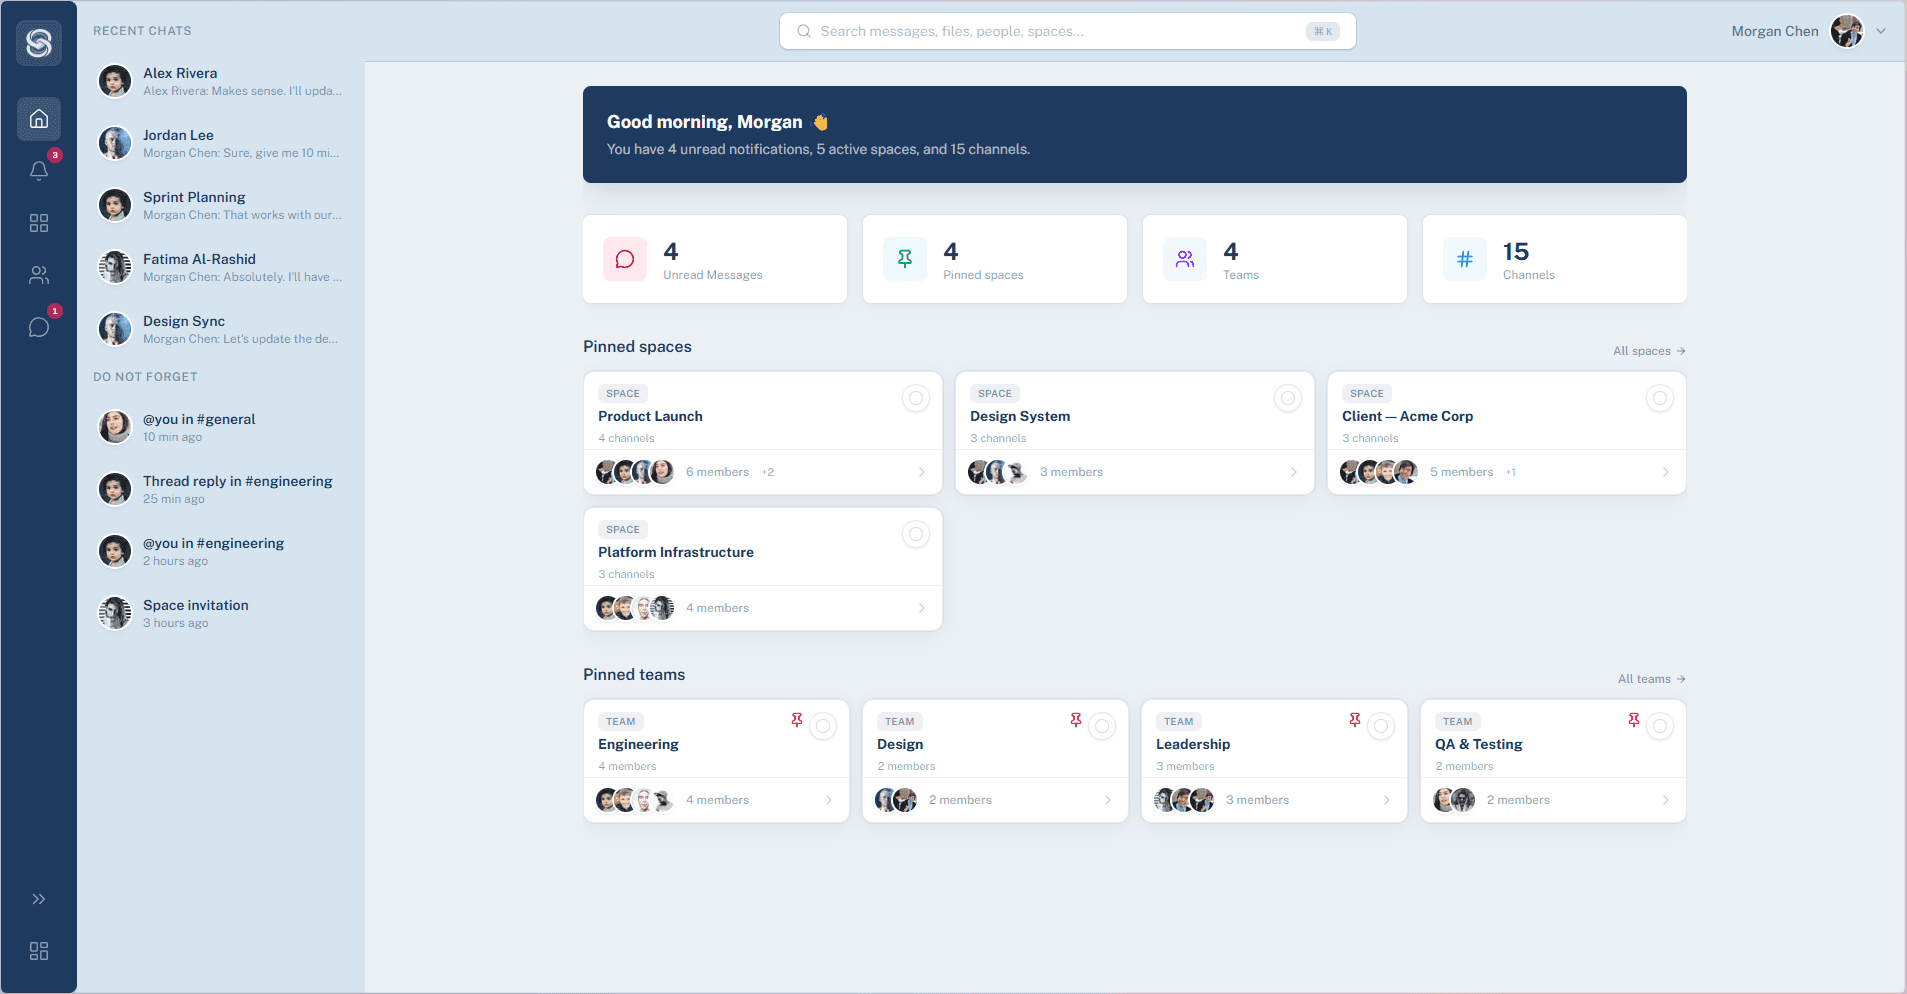The height and width of the screenshot is (994, 1907).
Task: Open Sprint Planning chat
Action: pyautogui.click(x=221, y=205)
